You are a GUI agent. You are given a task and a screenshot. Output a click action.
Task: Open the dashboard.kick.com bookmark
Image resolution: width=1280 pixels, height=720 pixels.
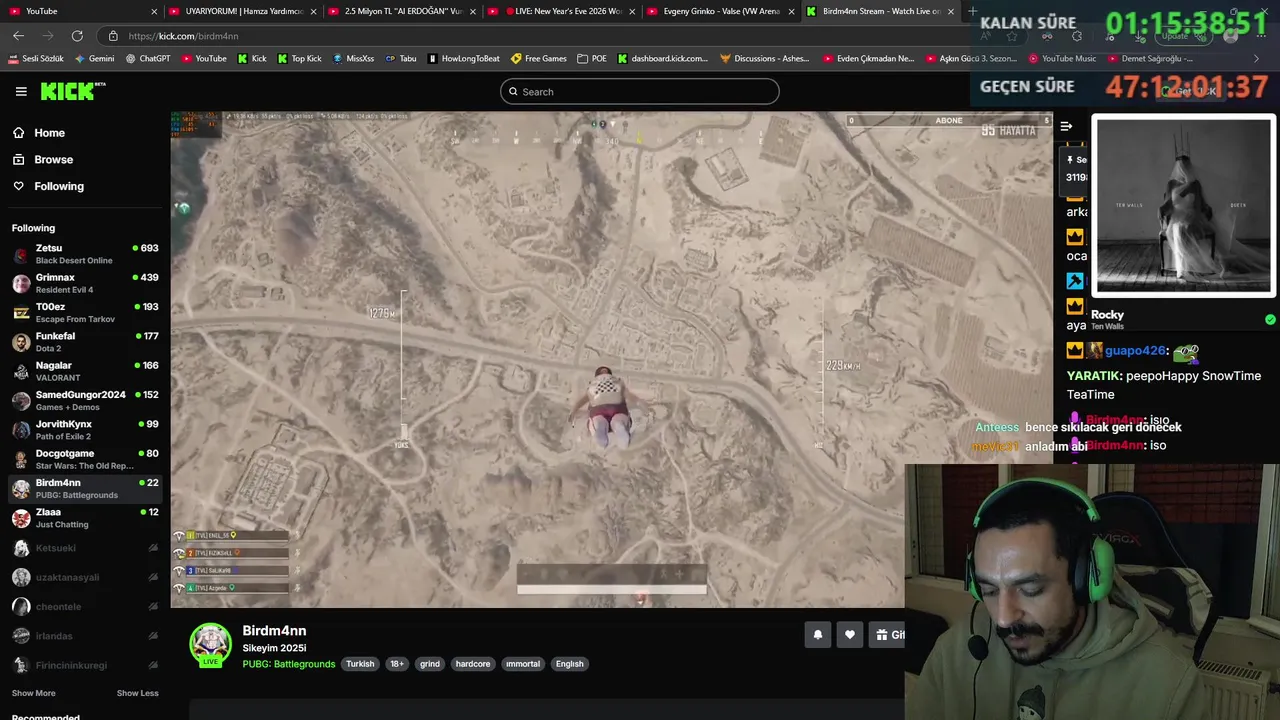tap(663, 59)
